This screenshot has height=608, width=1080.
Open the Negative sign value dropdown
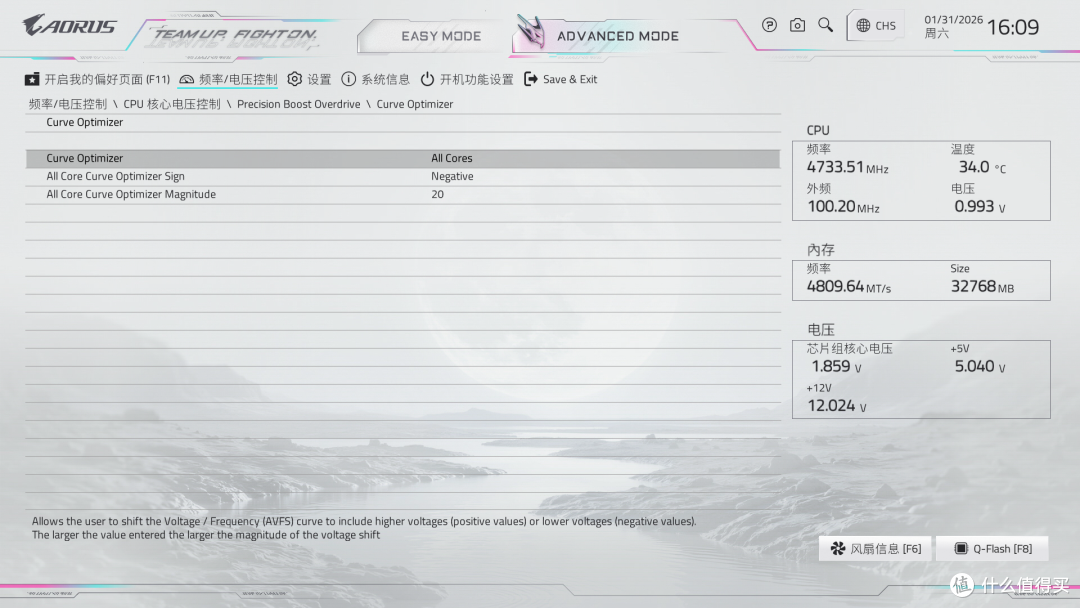click(452, 176)
